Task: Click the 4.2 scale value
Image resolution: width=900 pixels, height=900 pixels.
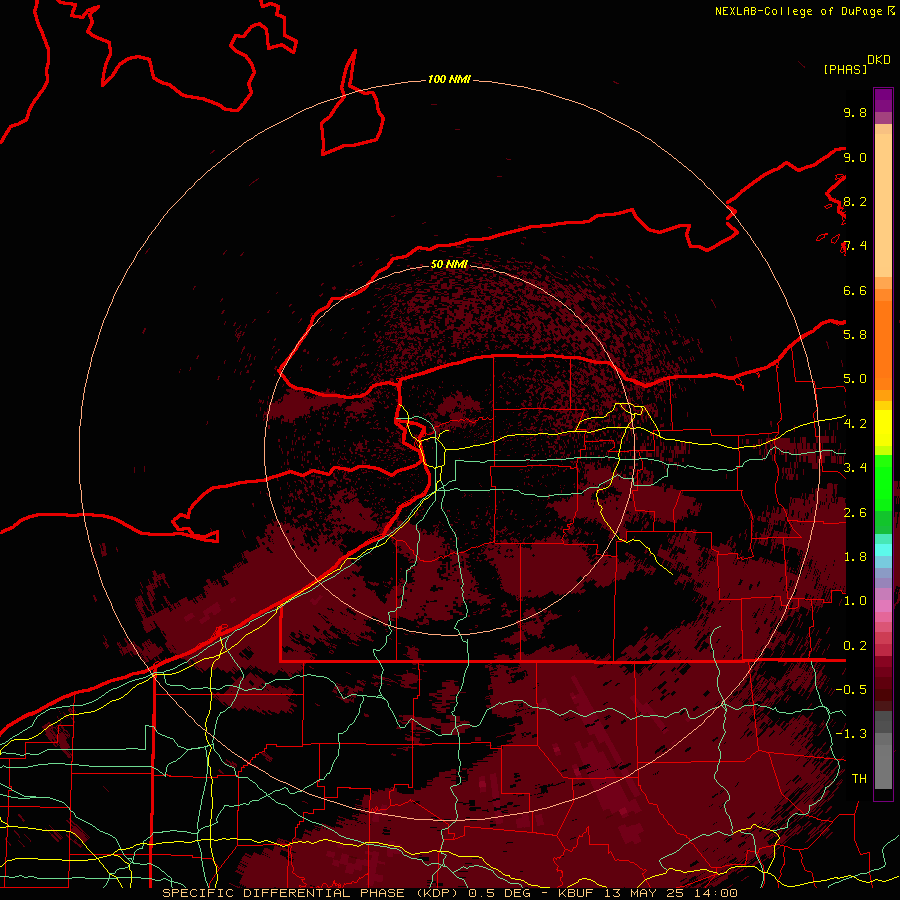Action: 855,424
